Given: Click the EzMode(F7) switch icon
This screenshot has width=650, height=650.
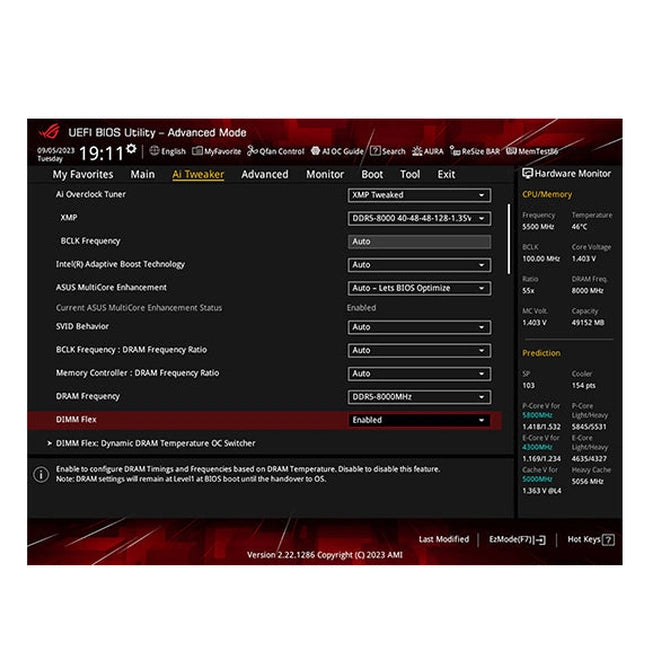Looking at the screenshot, I should pos(540,540).
